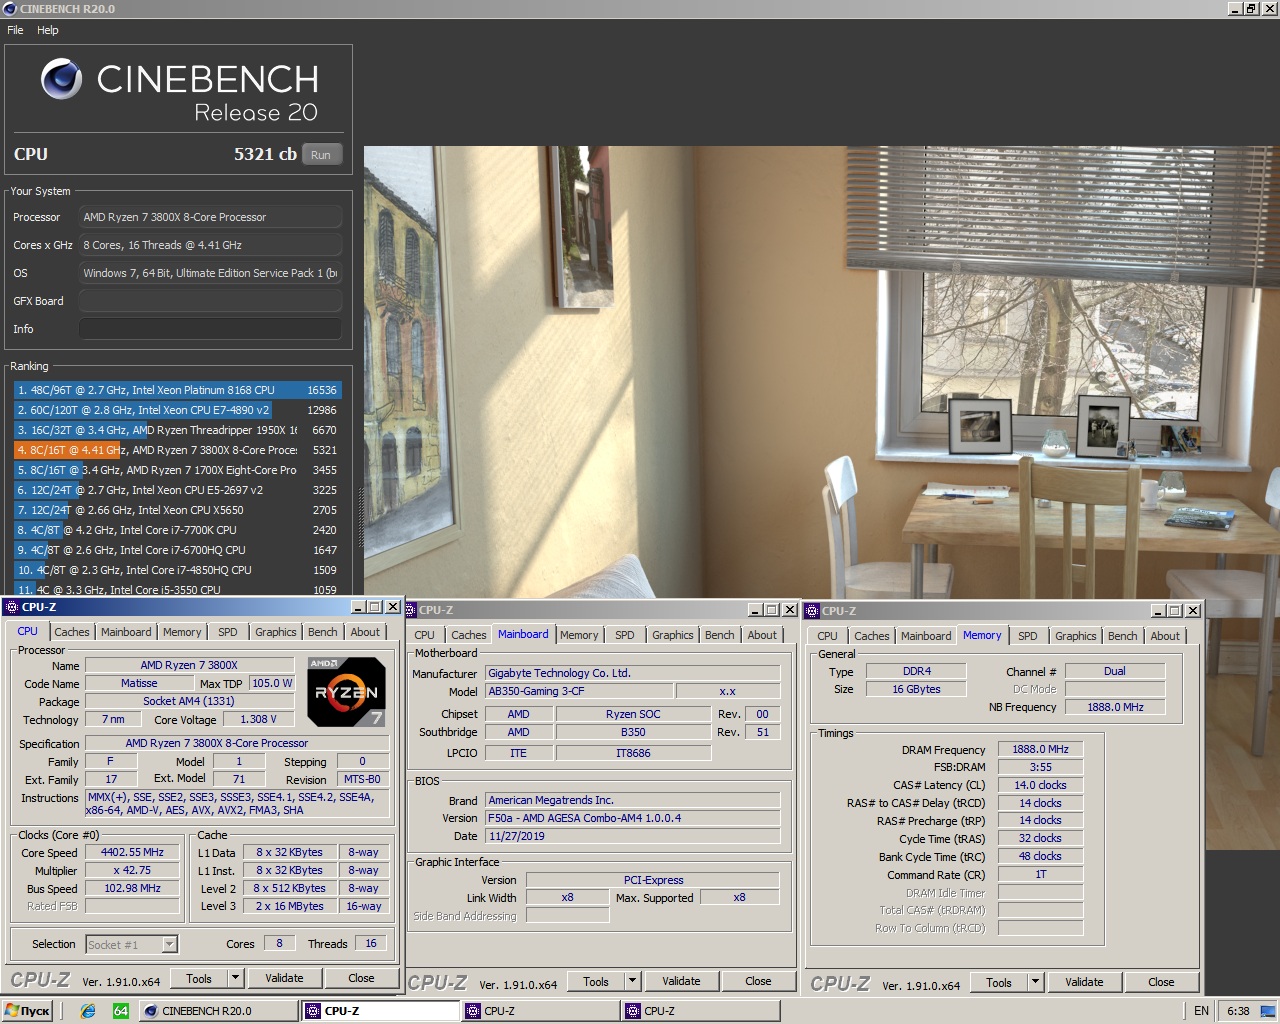Open Mainboard tab in CPU-Z processor window

tap(126, 632)
